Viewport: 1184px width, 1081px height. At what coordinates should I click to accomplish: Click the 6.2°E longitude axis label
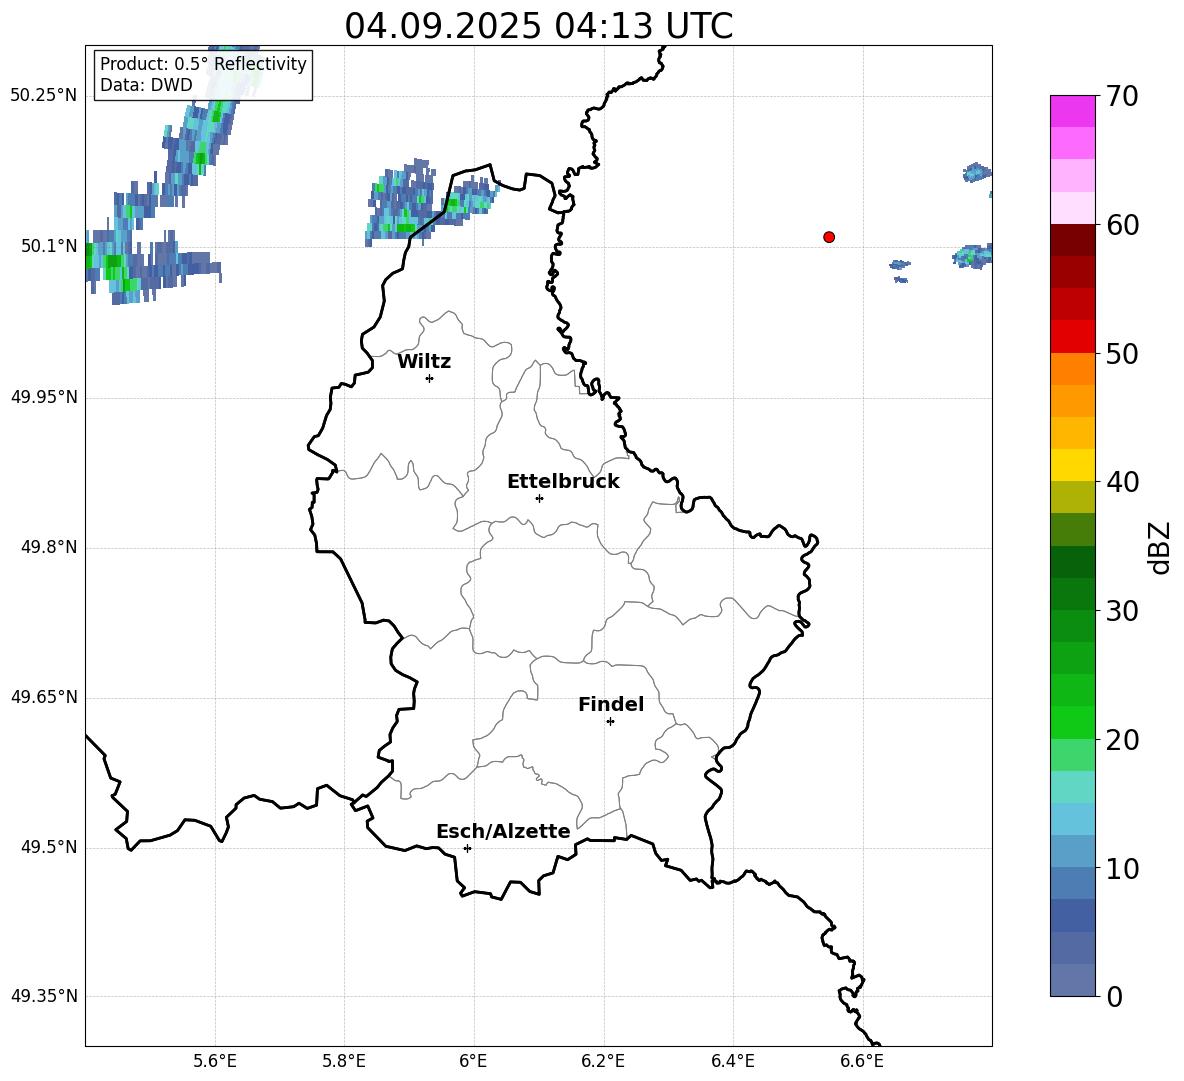pyautogui.click(x=603, y=1062)
